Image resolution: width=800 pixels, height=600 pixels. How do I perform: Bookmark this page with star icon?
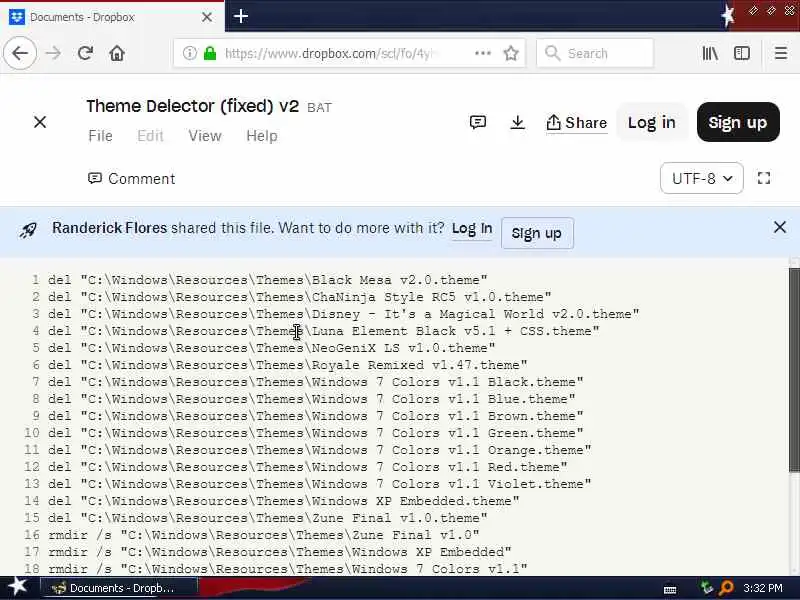click(511, 53)
